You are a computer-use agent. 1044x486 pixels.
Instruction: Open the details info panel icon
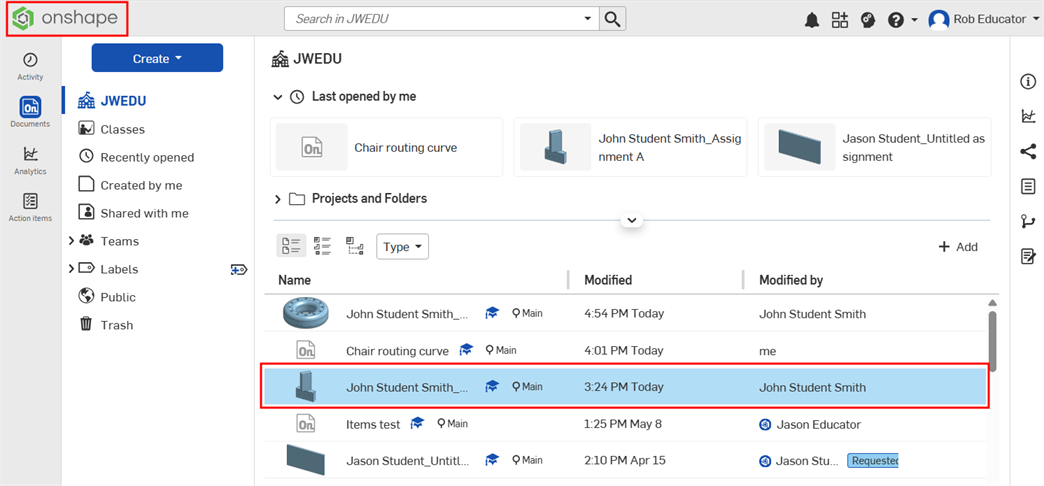[x=1028, y=82]
